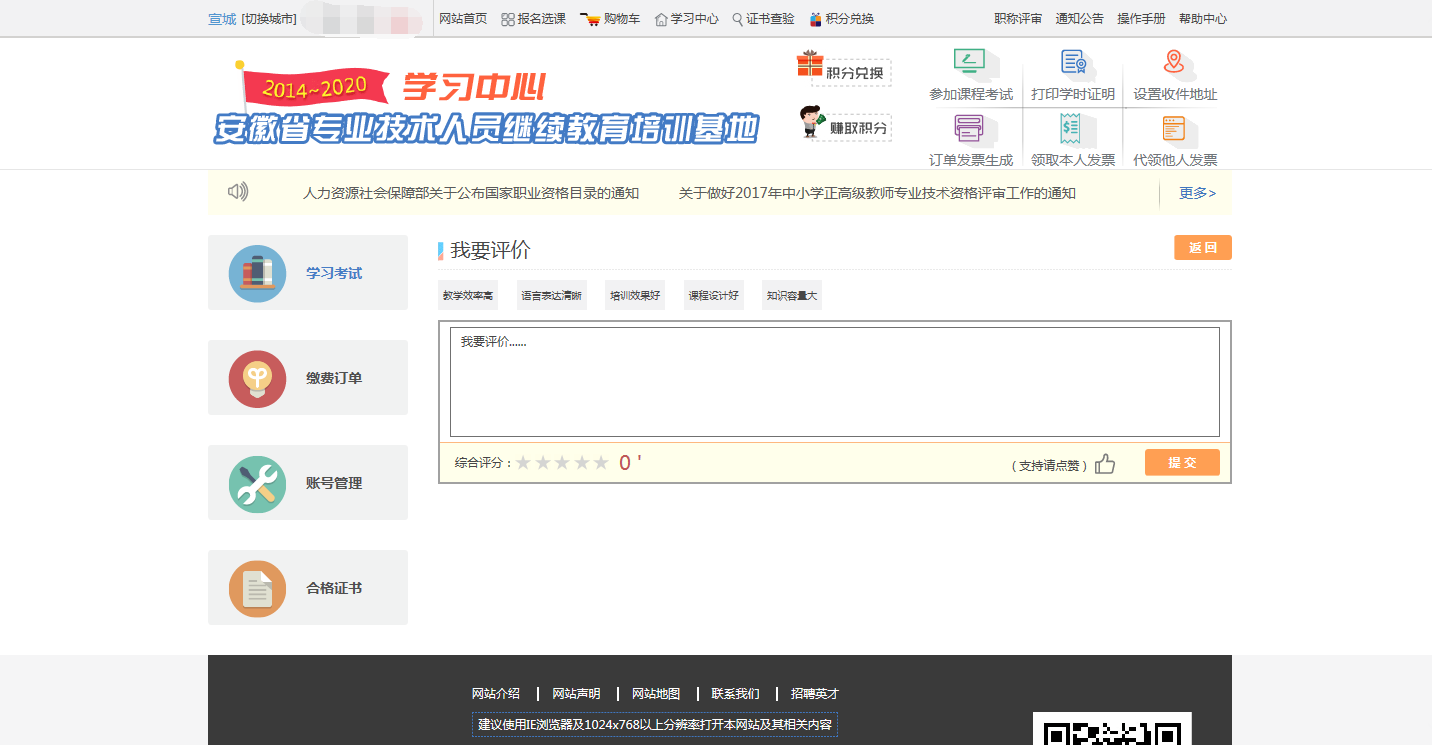Select the fifth rating star
1432x745 pixels.
[600, 463]
